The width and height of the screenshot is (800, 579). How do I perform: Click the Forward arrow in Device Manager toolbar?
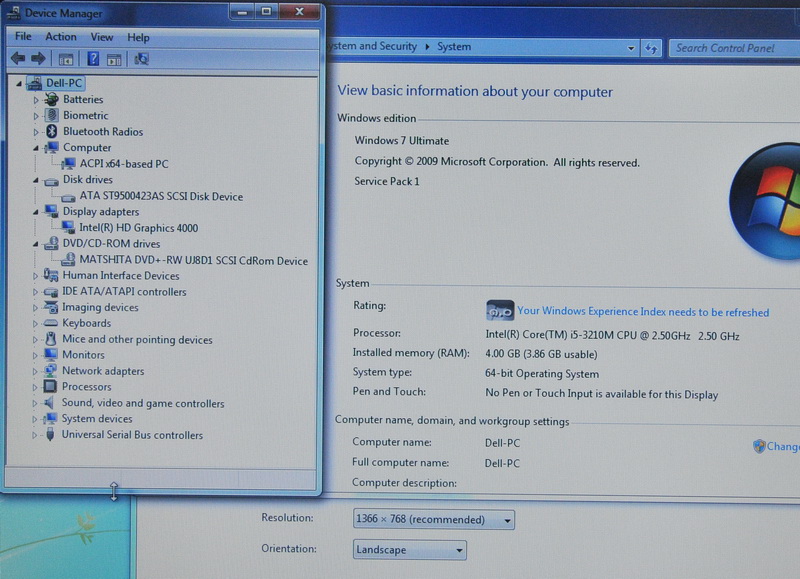coord(38,59)
